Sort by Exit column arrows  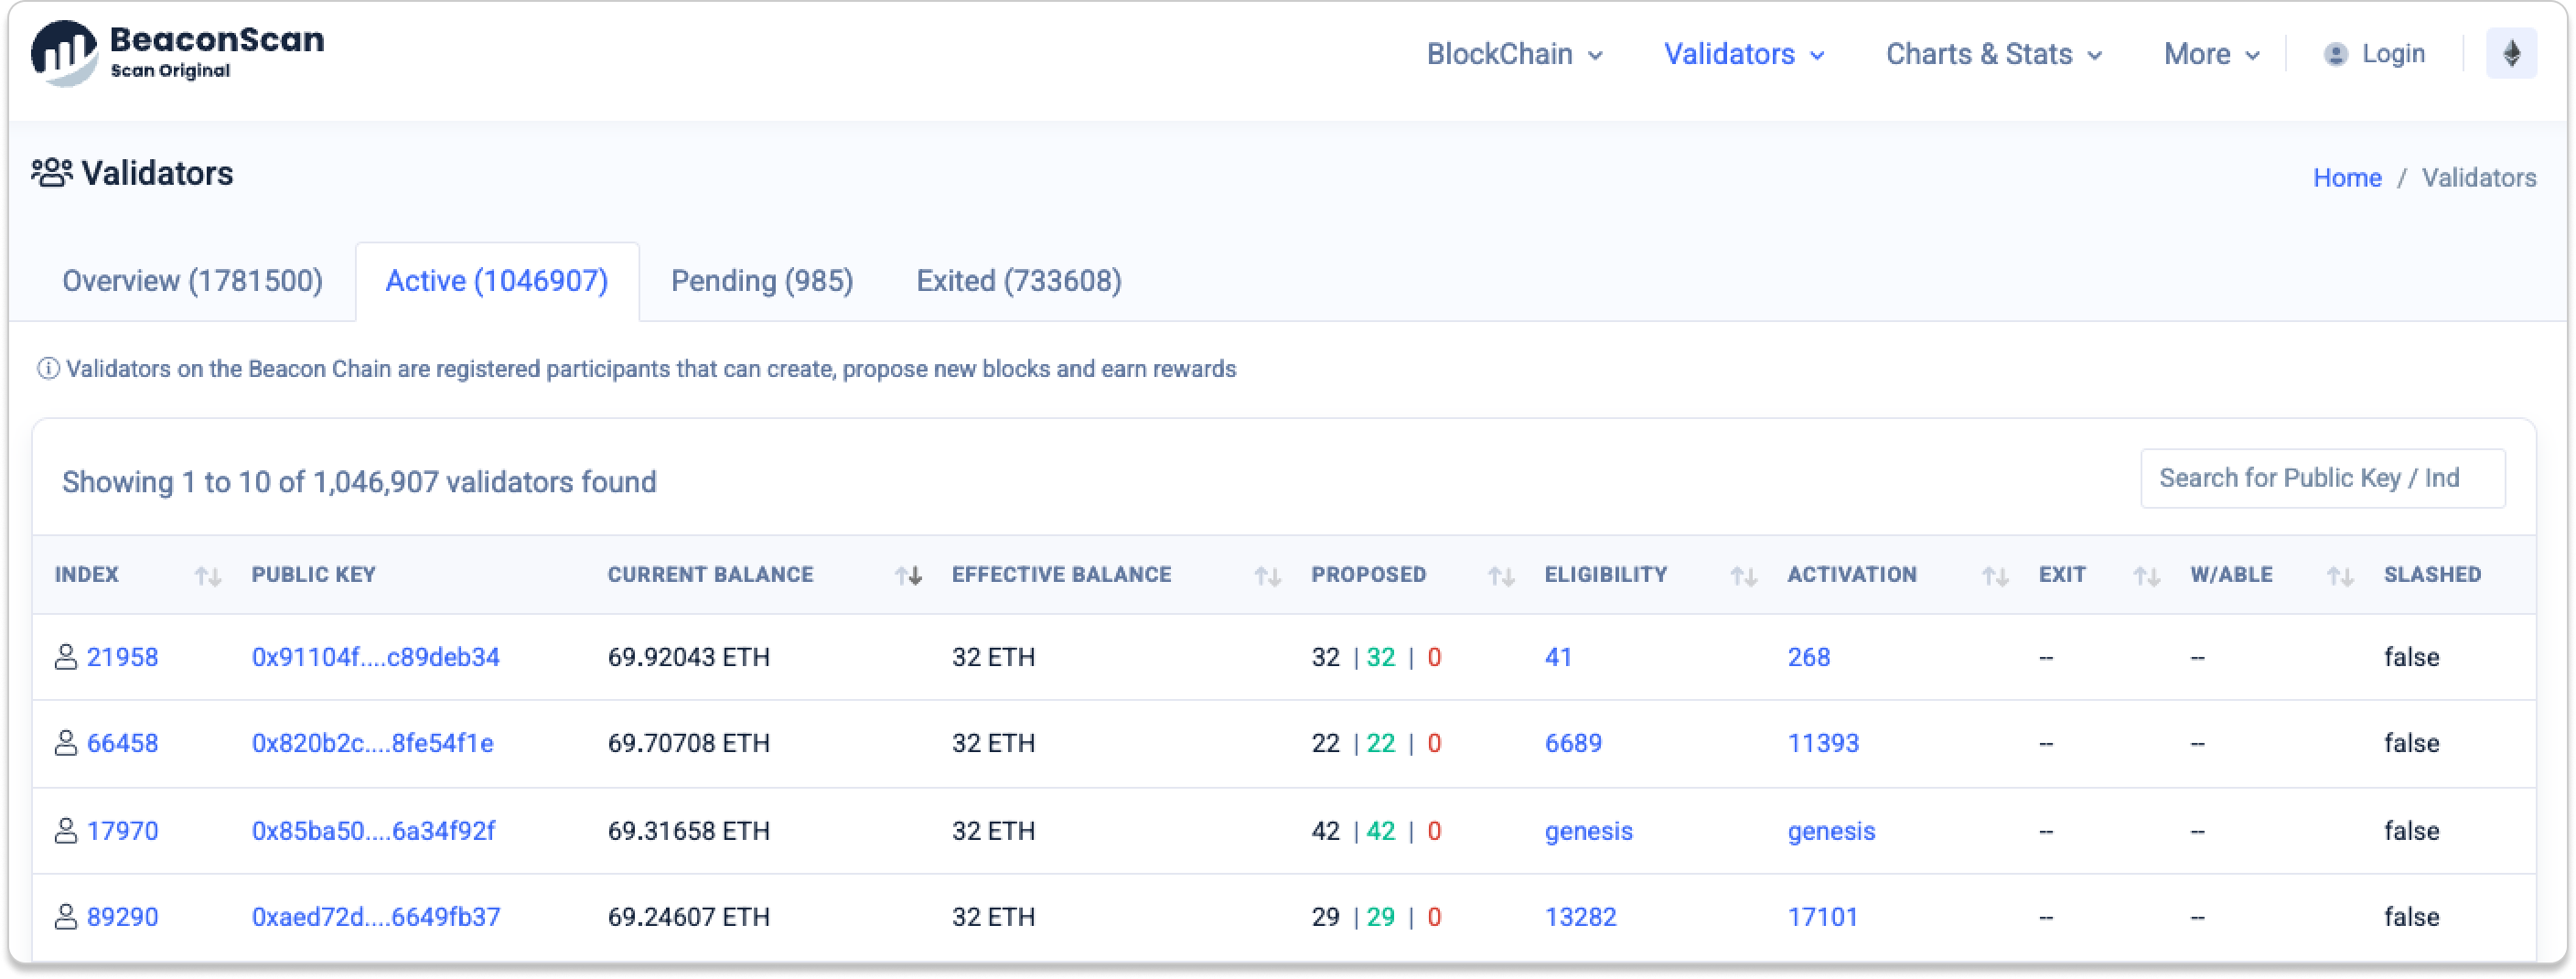[2146, 576]
